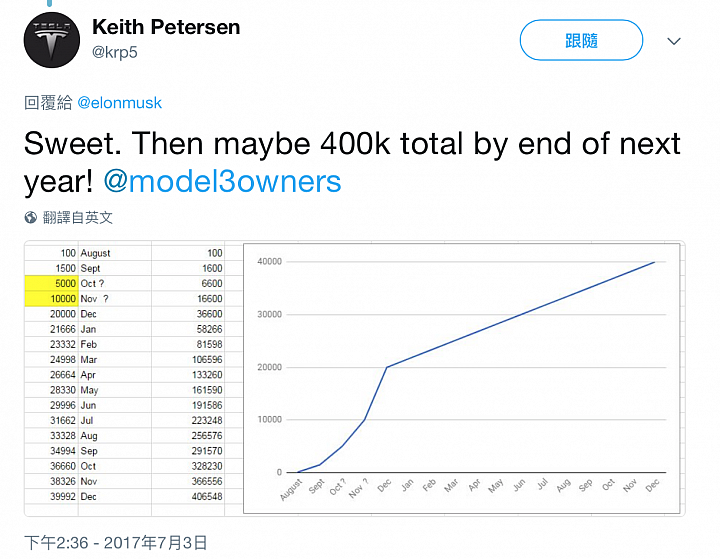The image size is (720, 559).
Task: Click the globe icon beside the translation note
Action: coord(31,217)
